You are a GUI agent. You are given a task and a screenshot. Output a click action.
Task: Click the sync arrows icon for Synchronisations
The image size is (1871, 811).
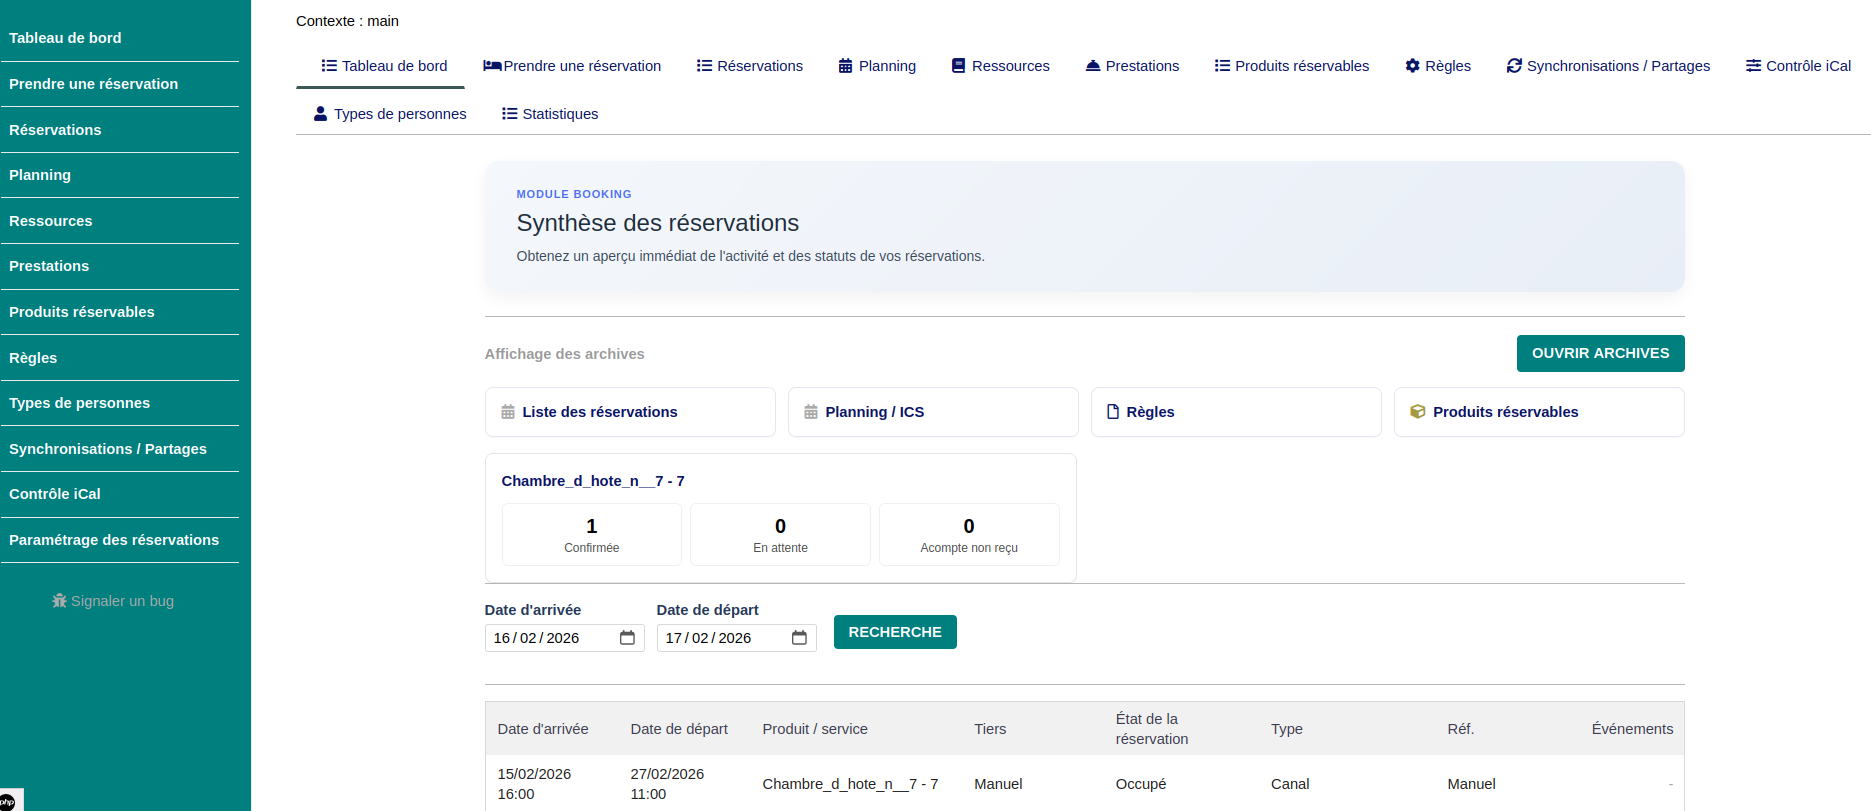[1514, 66]
